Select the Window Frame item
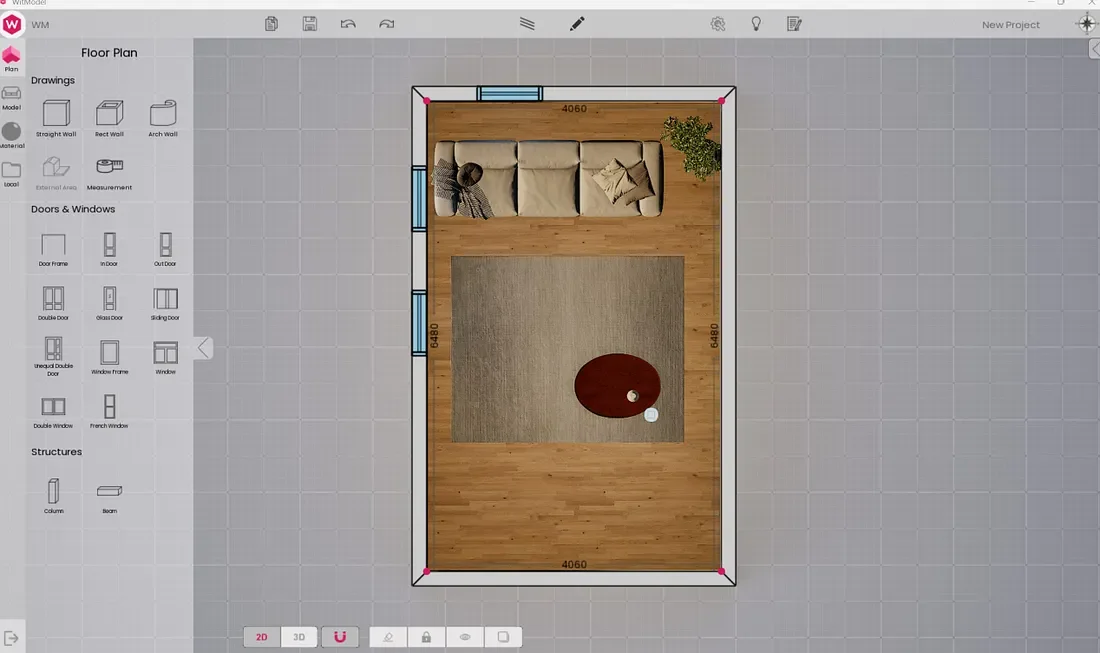The width and height of the screenshot is (1100, 653). [x=109, y=357]
